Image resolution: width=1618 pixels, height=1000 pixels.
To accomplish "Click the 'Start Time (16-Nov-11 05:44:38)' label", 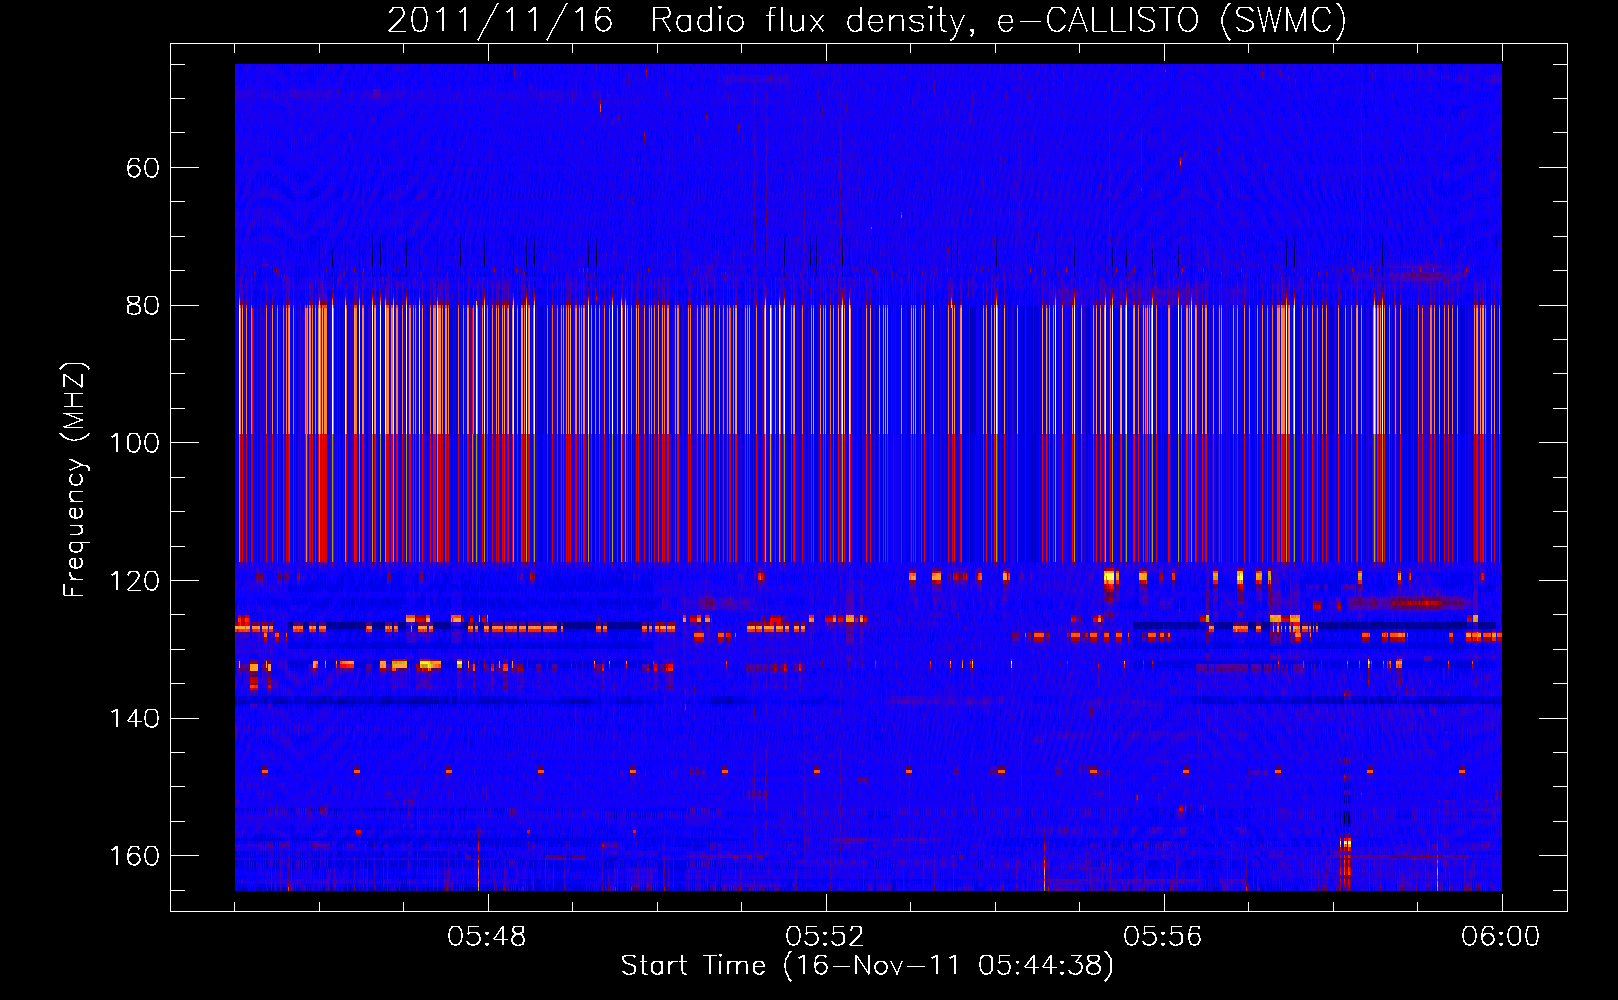I will (867, 966).
